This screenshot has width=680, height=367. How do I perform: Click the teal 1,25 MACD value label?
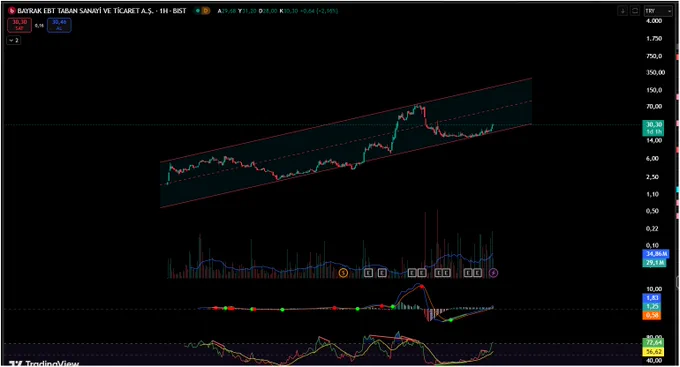652,307
